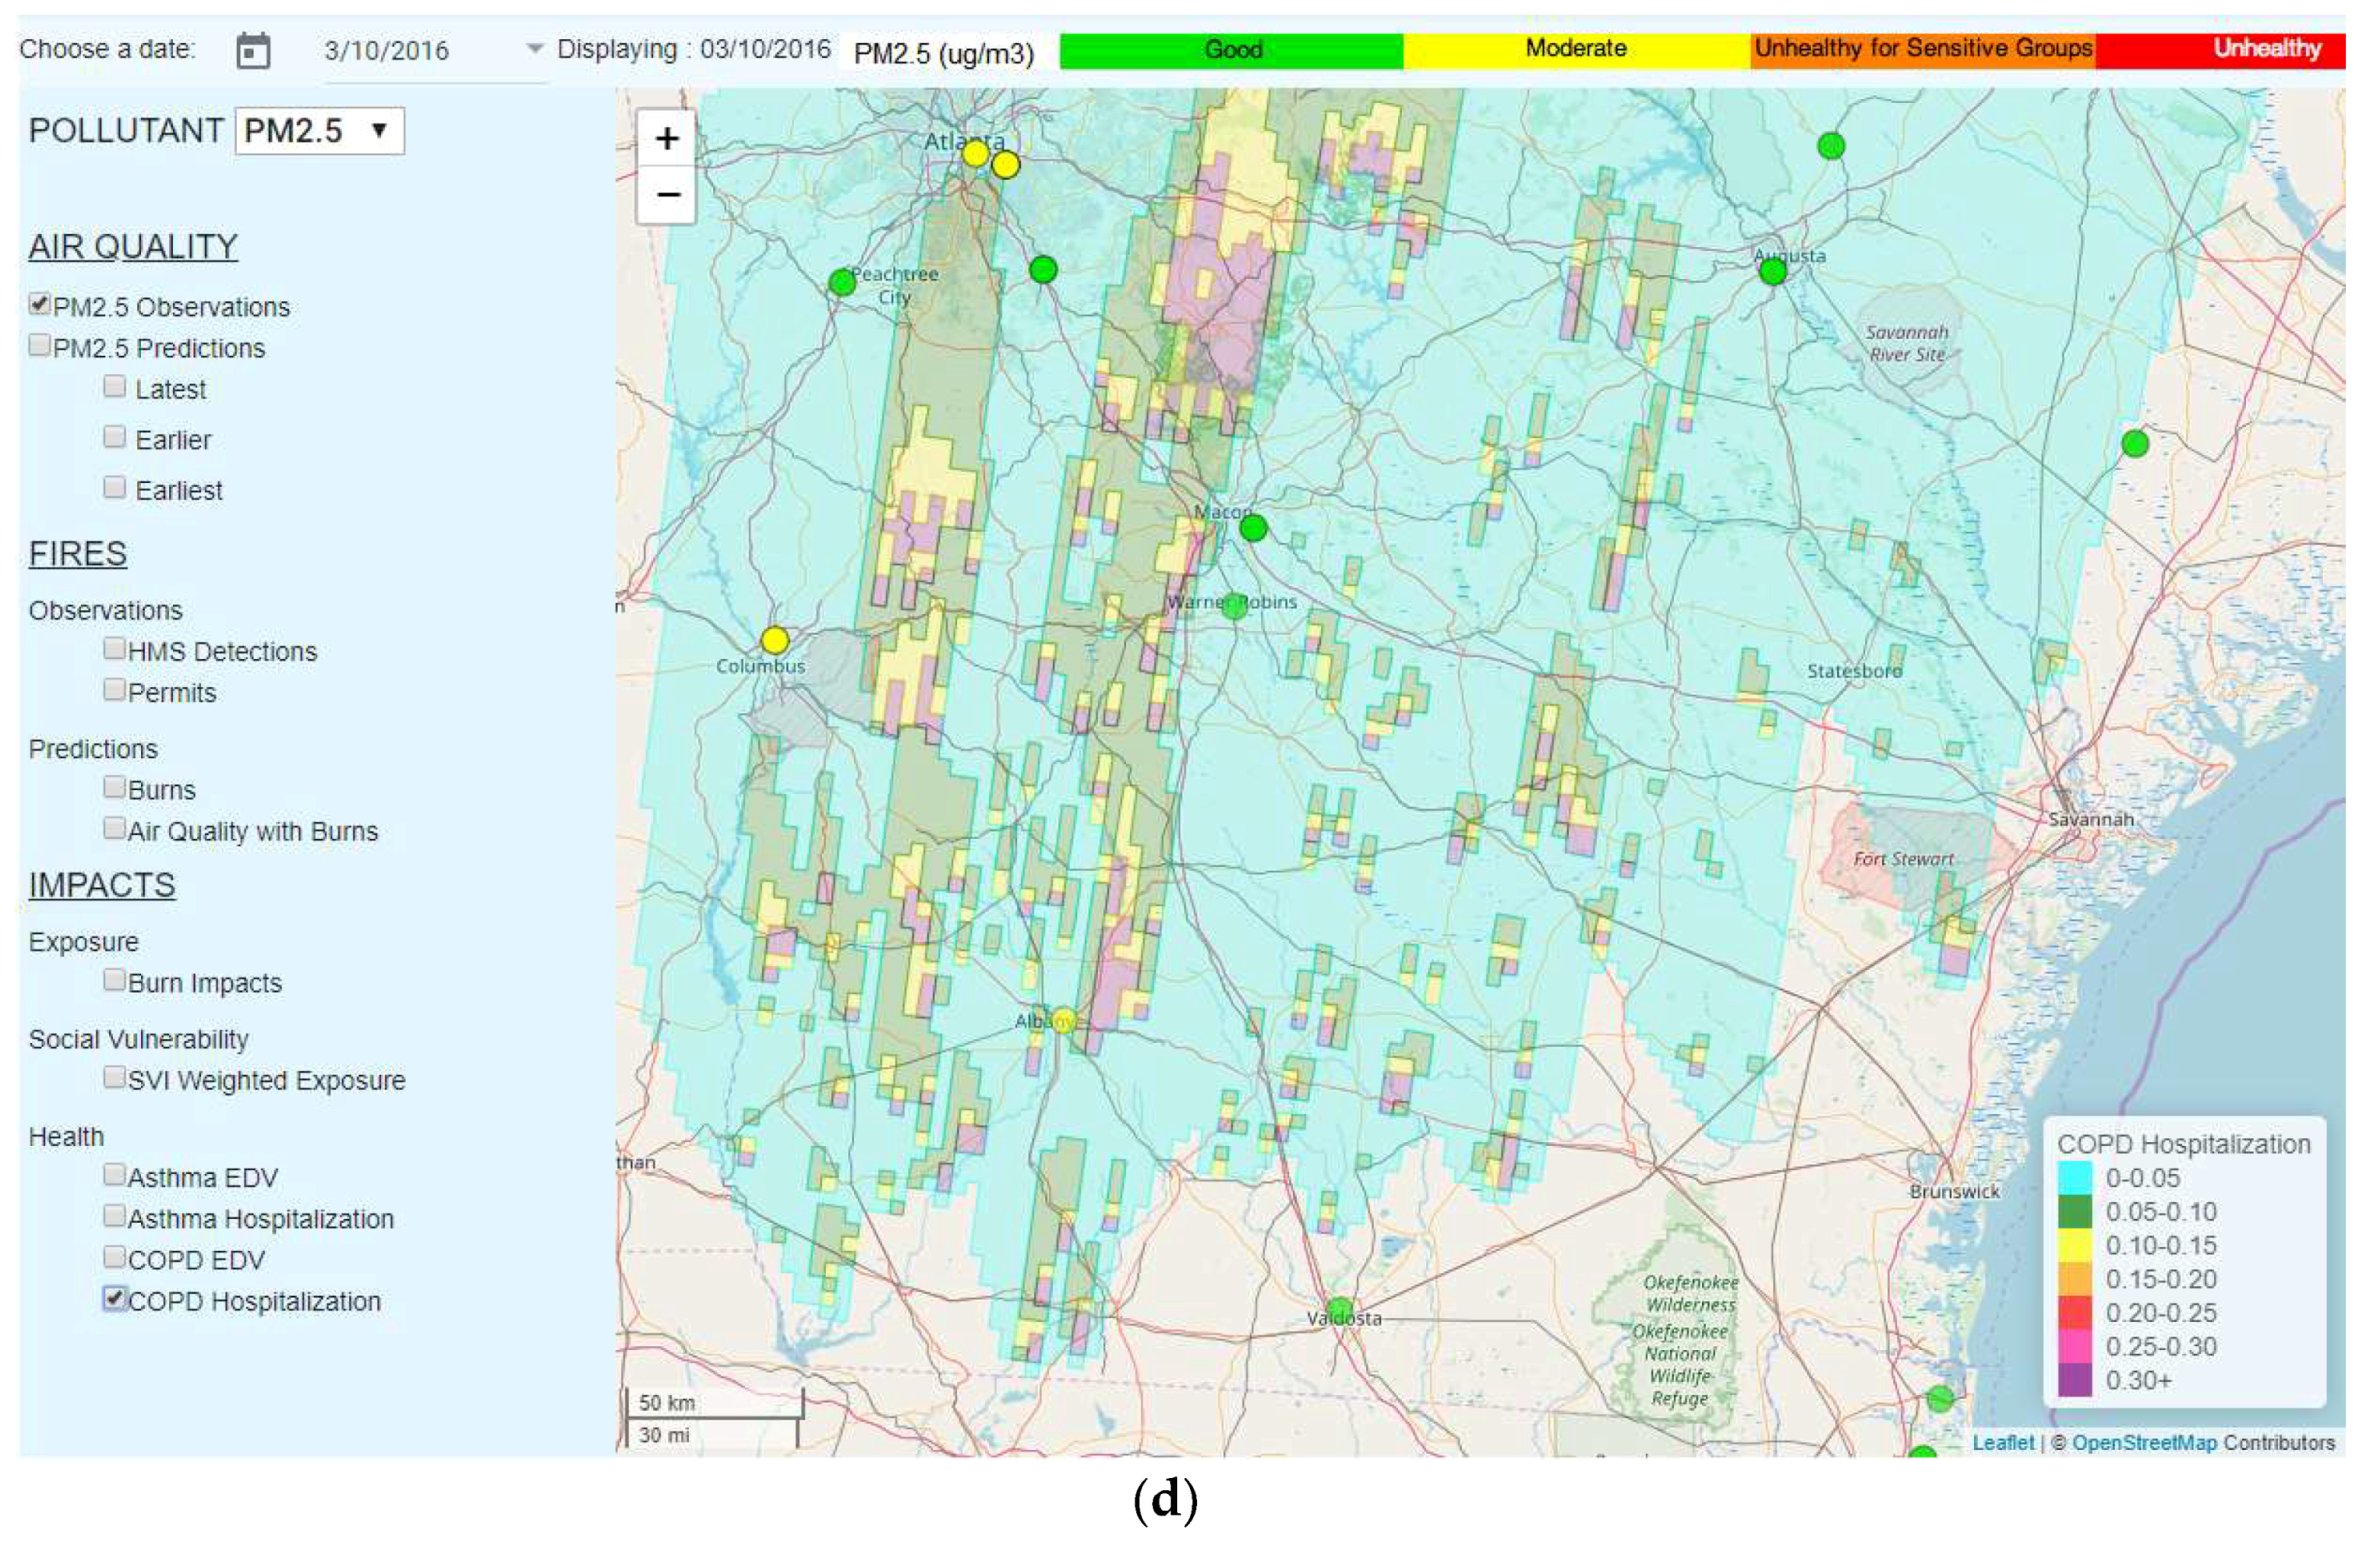Screen dimensions: 2361x1542
Task: Click the Social Vulnerability subheading
Action: (138, 1039)
